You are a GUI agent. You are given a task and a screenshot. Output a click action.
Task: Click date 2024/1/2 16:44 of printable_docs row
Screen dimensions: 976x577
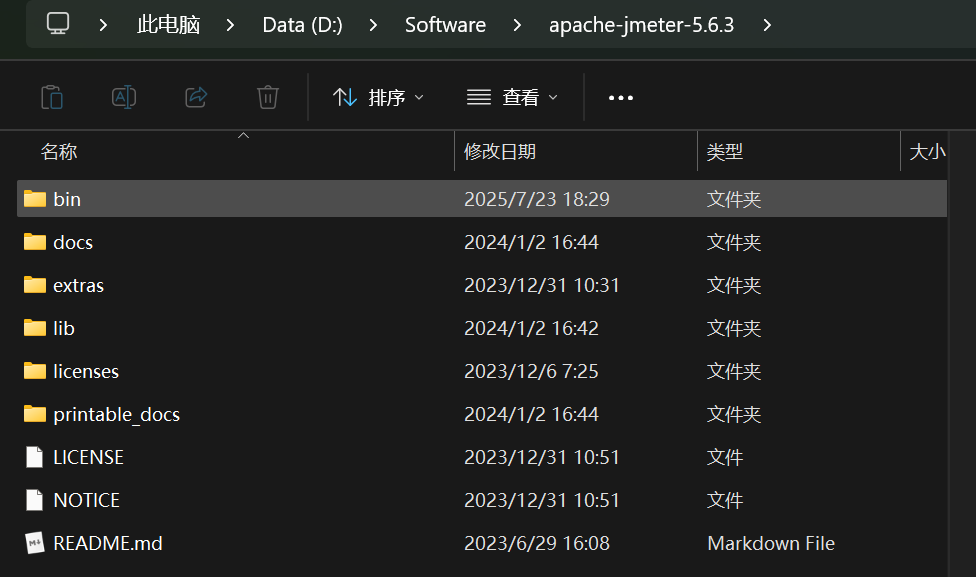(531, 414)
